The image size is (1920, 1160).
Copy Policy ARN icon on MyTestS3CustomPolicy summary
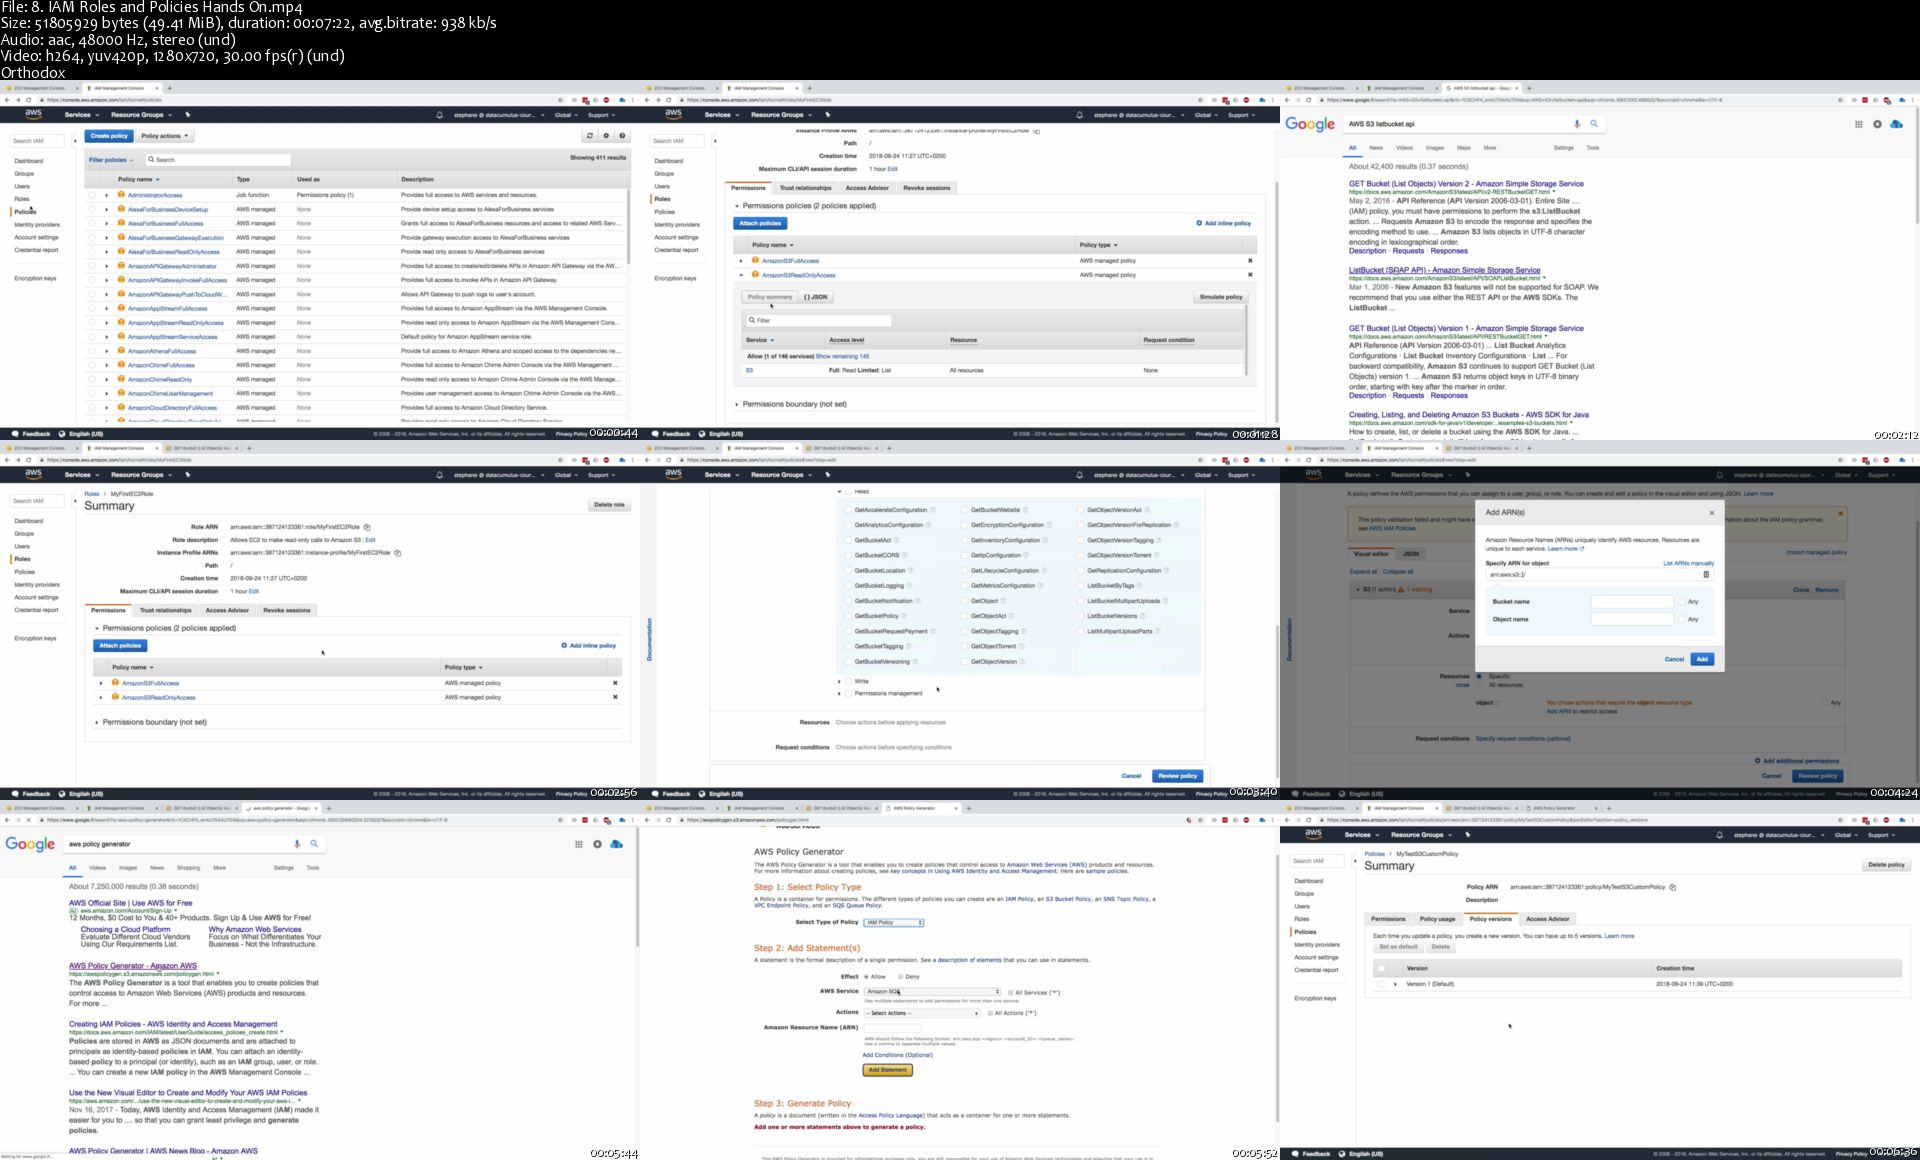(1673, 887)
